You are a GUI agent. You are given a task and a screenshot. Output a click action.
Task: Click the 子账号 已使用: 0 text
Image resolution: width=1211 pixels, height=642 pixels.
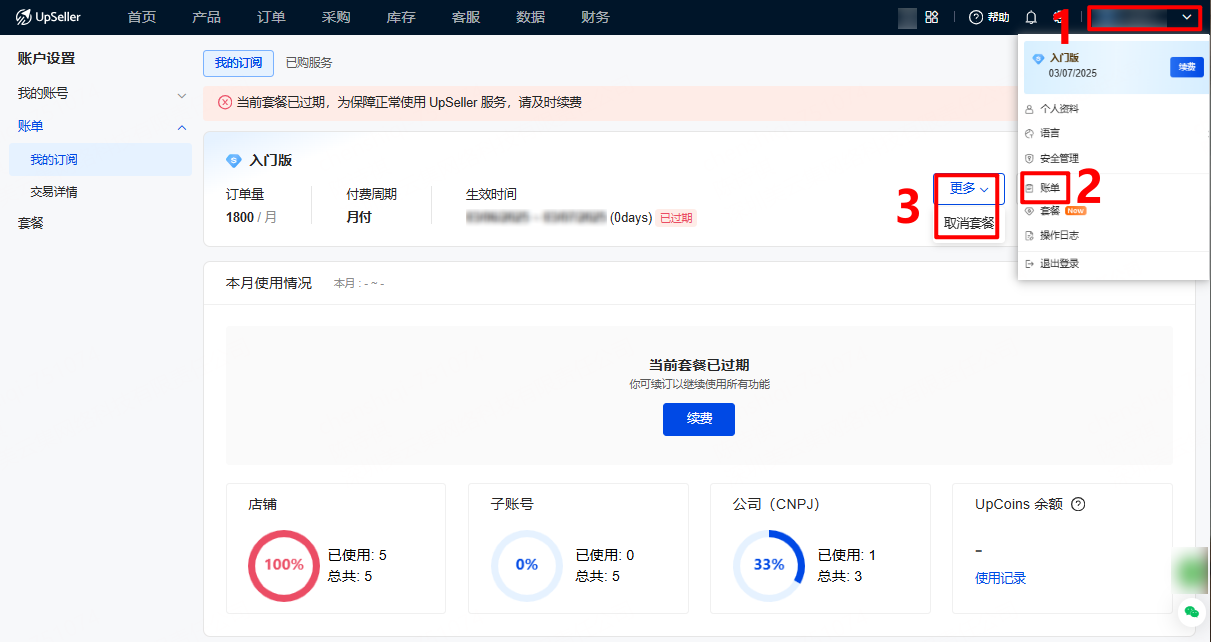(605, 555)
